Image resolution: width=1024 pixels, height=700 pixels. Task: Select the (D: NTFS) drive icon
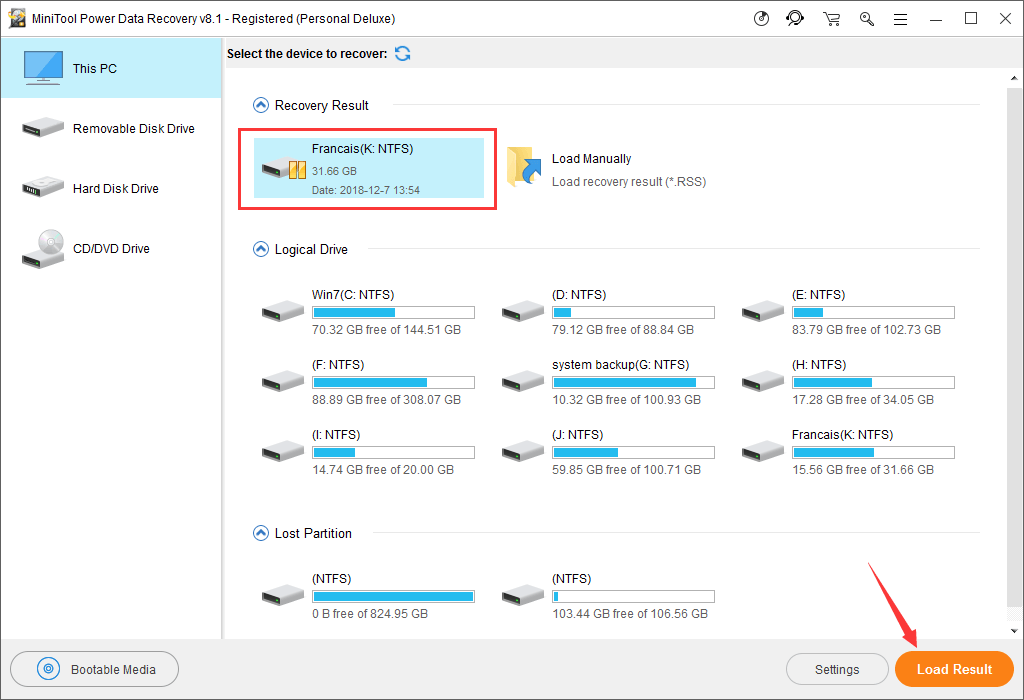point(523,311)
